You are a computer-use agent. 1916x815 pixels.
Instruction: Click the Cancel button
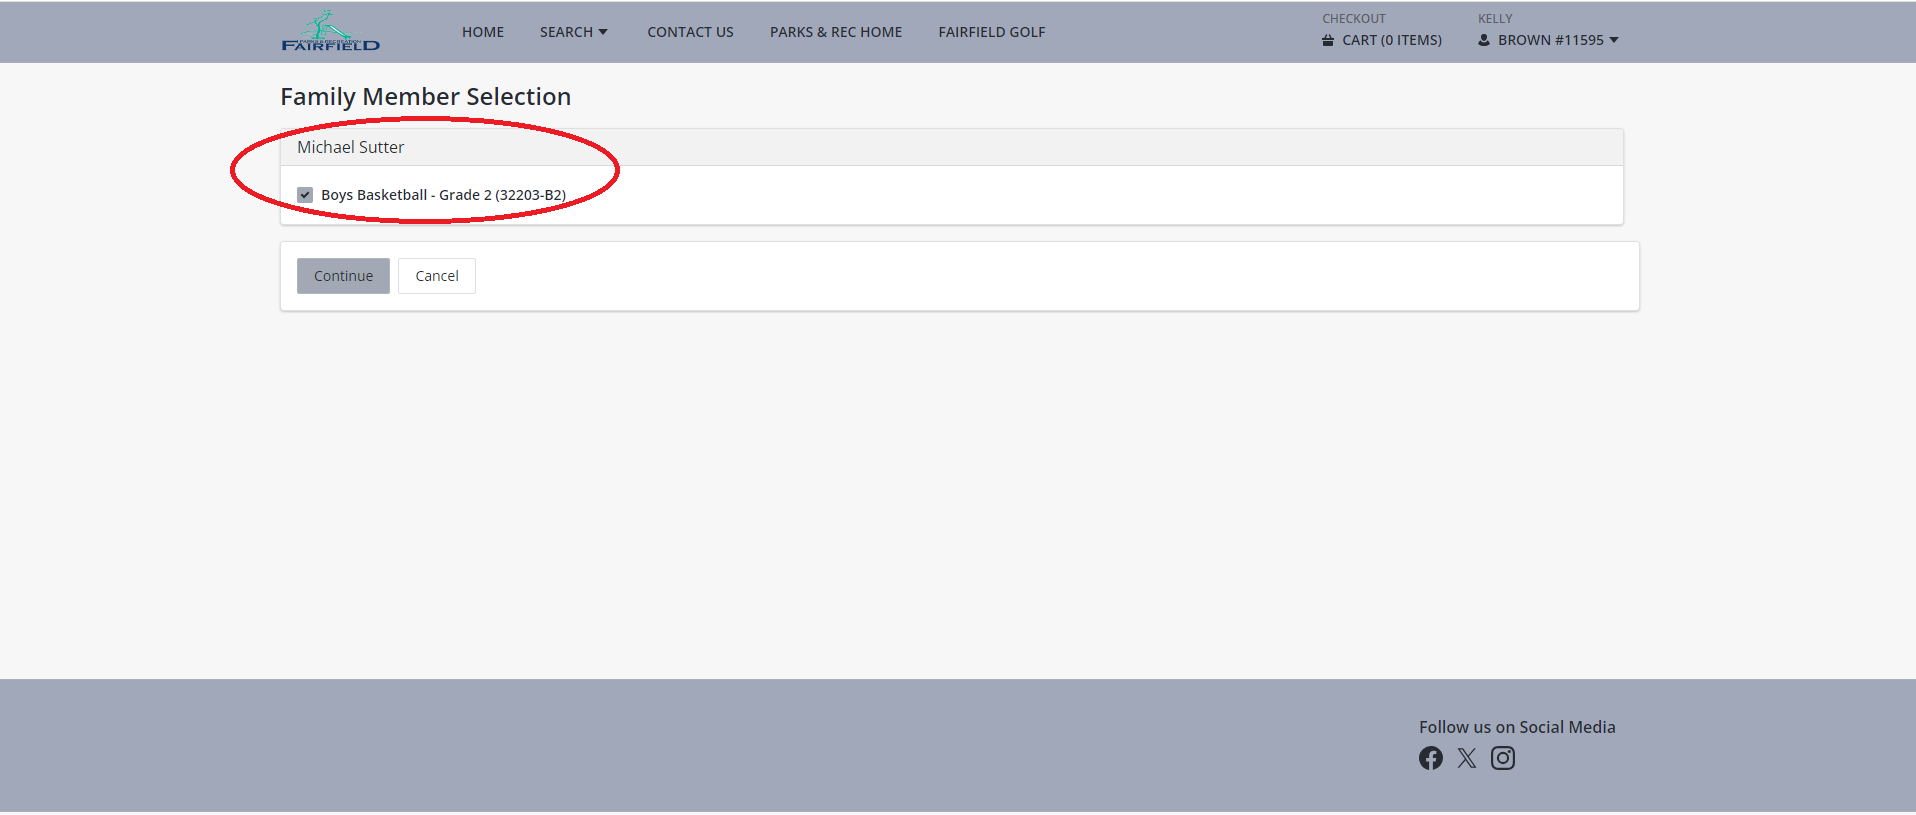[437, 276]
